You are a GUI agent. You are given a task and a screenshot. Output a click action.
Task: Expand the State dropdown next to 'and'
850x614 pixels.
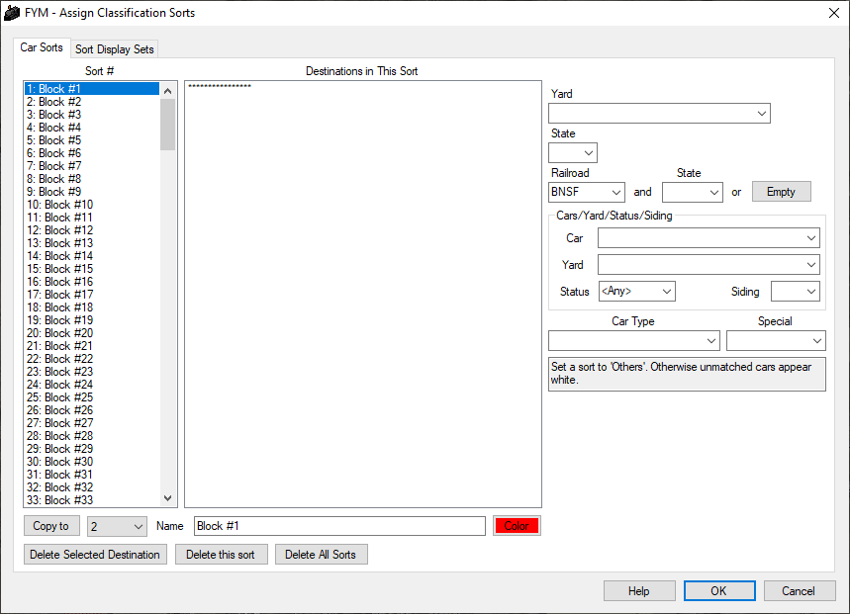coord(692,192)
